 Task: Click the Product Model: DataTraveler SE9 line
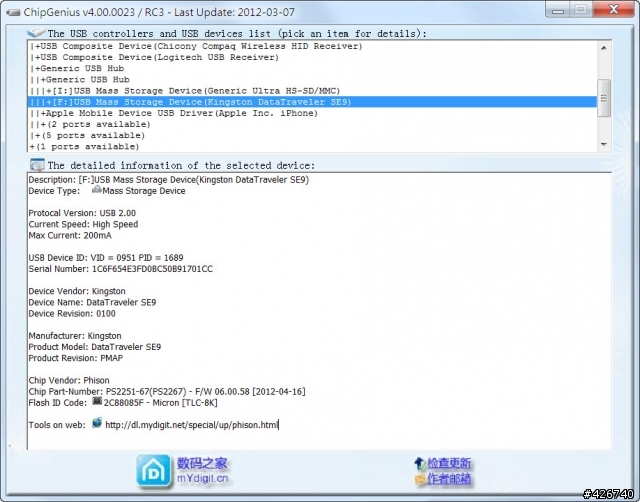95,347
